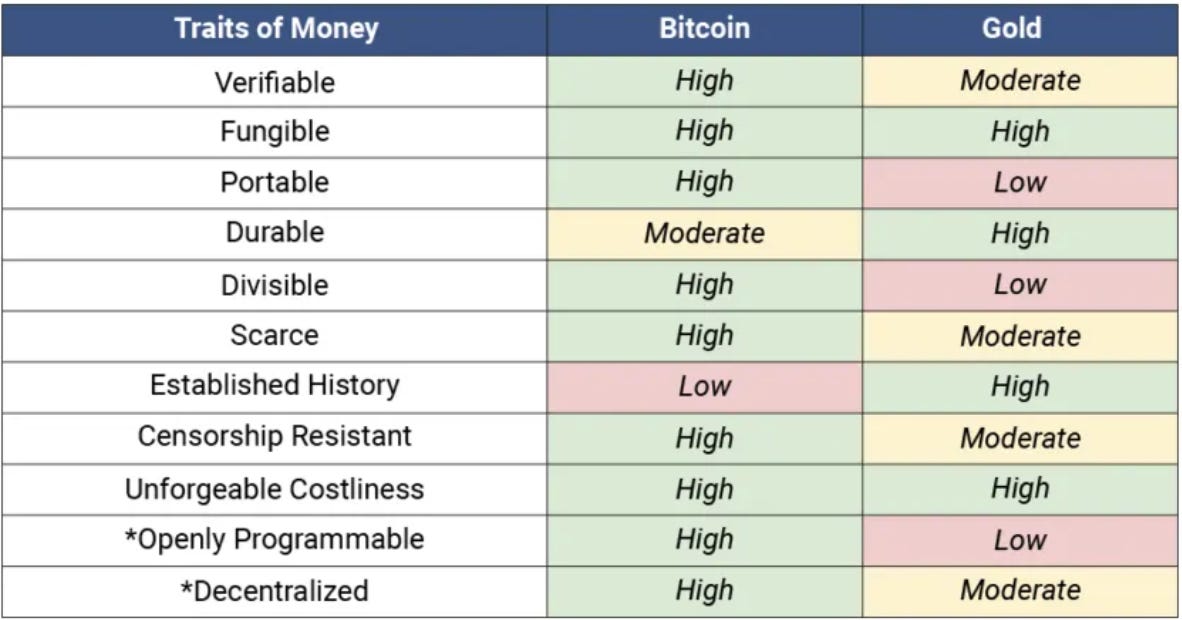Click Bitcoin's Low cell for Established History
The image size is (1182, 620).
[705, 387]
